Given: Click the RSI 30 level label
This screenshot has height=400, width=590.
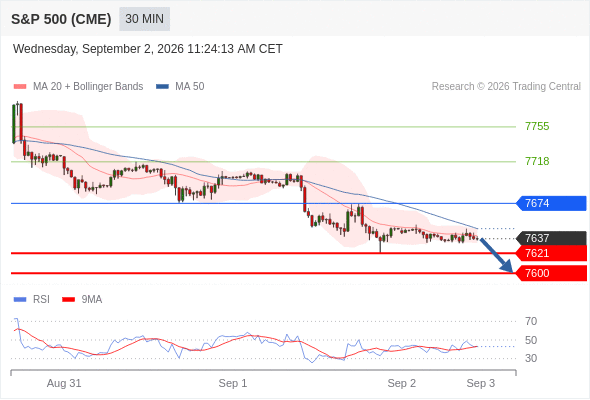Looking at the screenshot, I should [531, 358].
